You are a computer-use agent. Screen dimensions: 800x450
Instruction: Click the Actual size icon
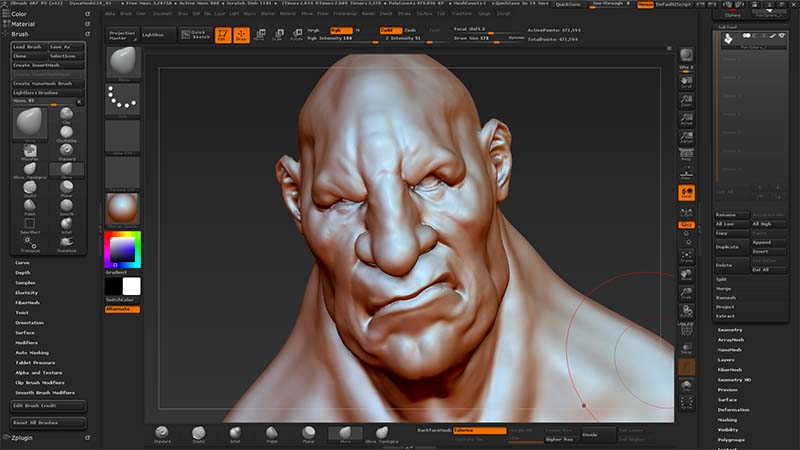(x=686, y=119)
